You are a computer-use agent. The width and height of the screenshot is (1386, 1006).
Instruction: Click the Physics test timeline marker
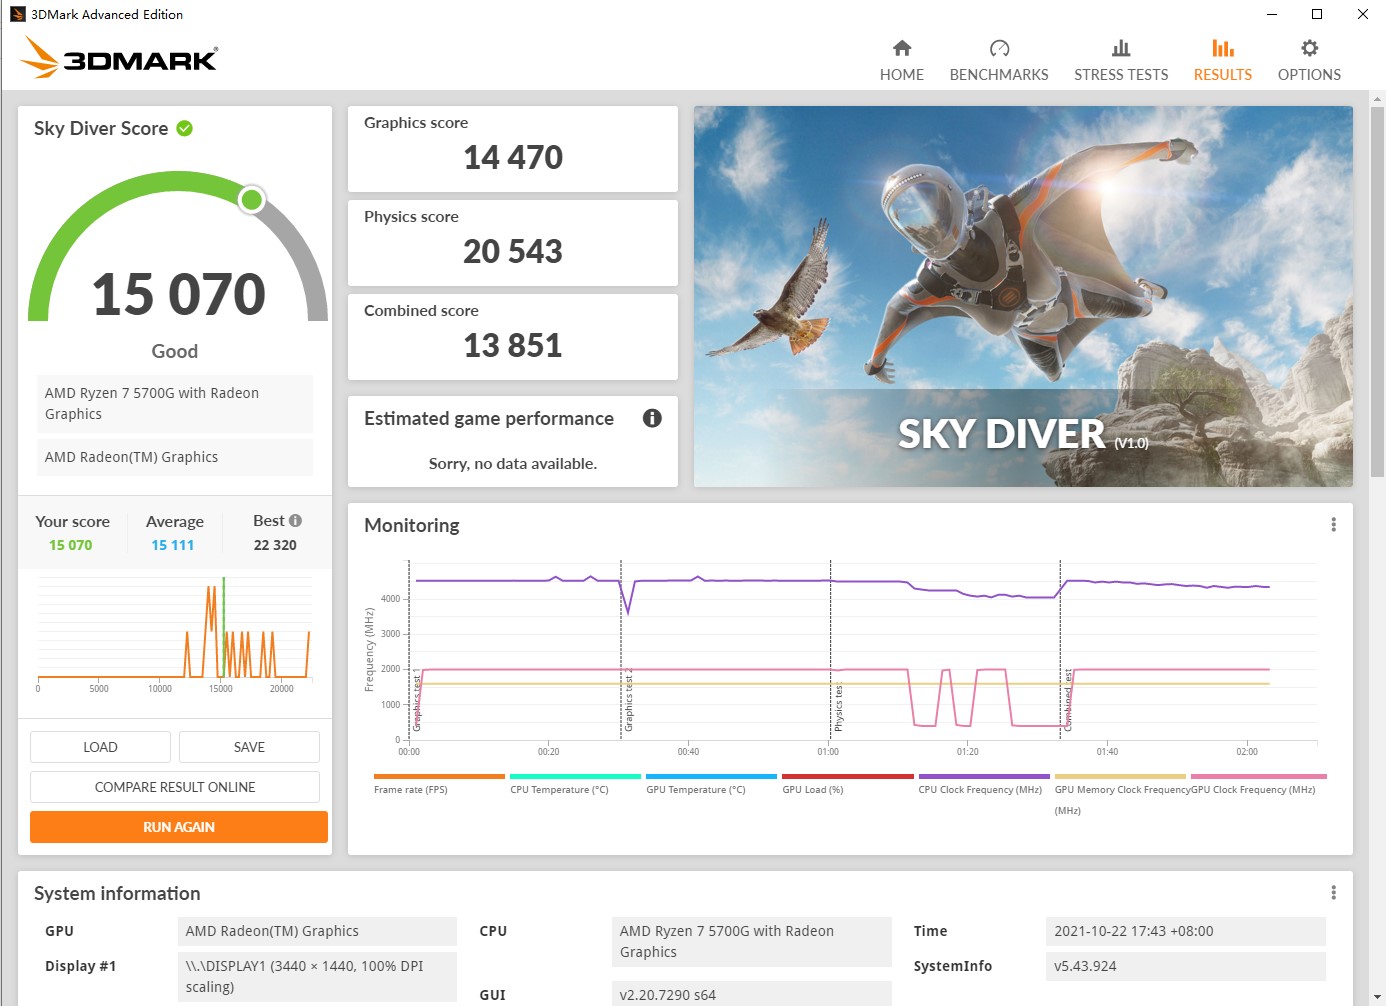click(838, 707)
